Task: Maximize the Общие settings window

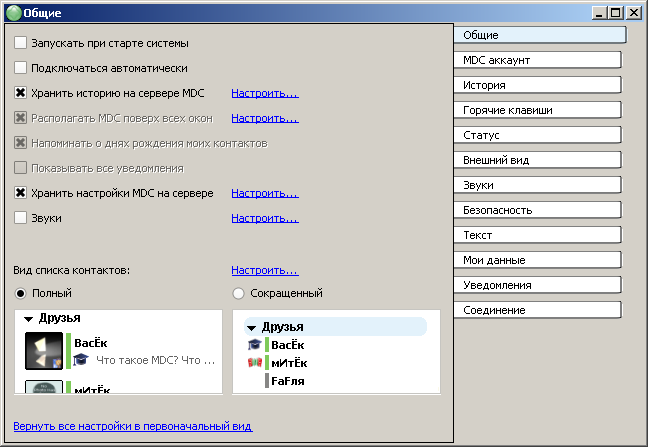Action: click(x=615, y=13)
